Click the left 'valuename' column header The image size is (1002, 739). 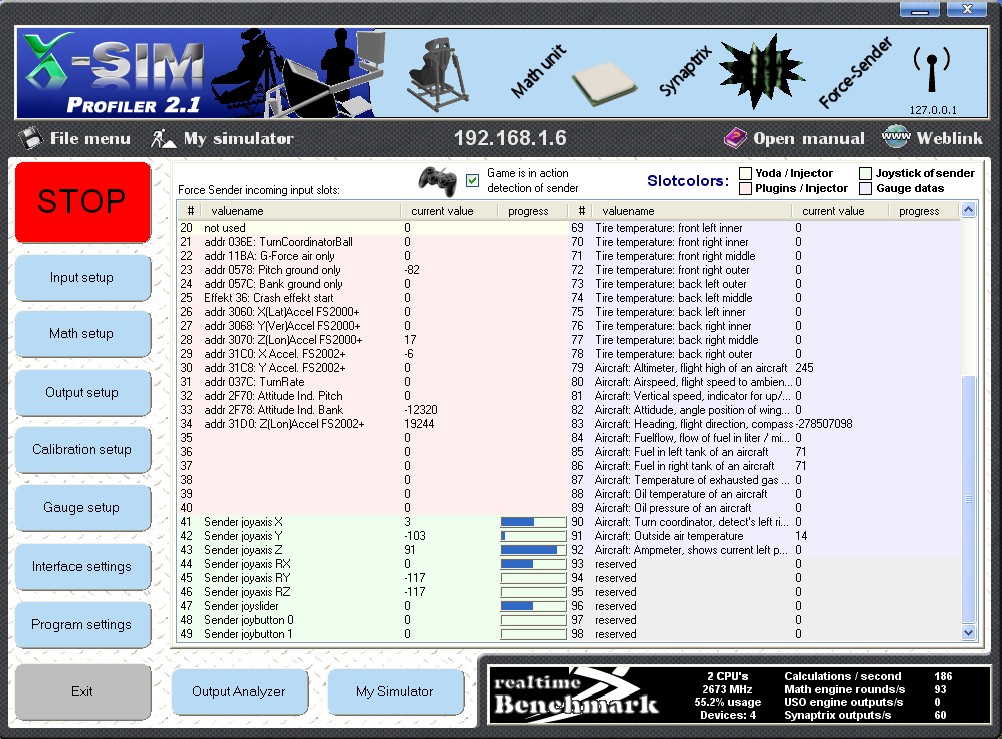coord(300,211)
